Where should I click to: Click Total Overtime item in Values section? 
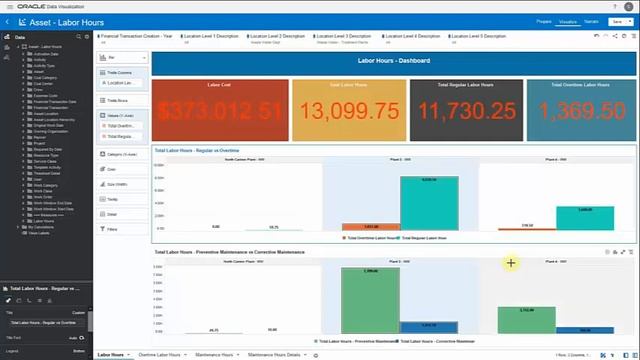(x=121, y=126)
